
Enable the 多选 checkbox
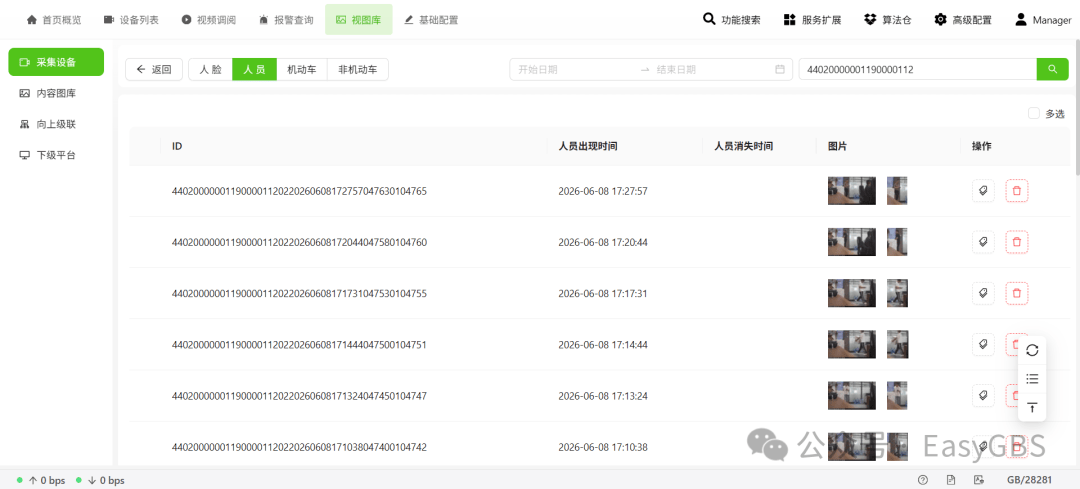(1034, 114)
